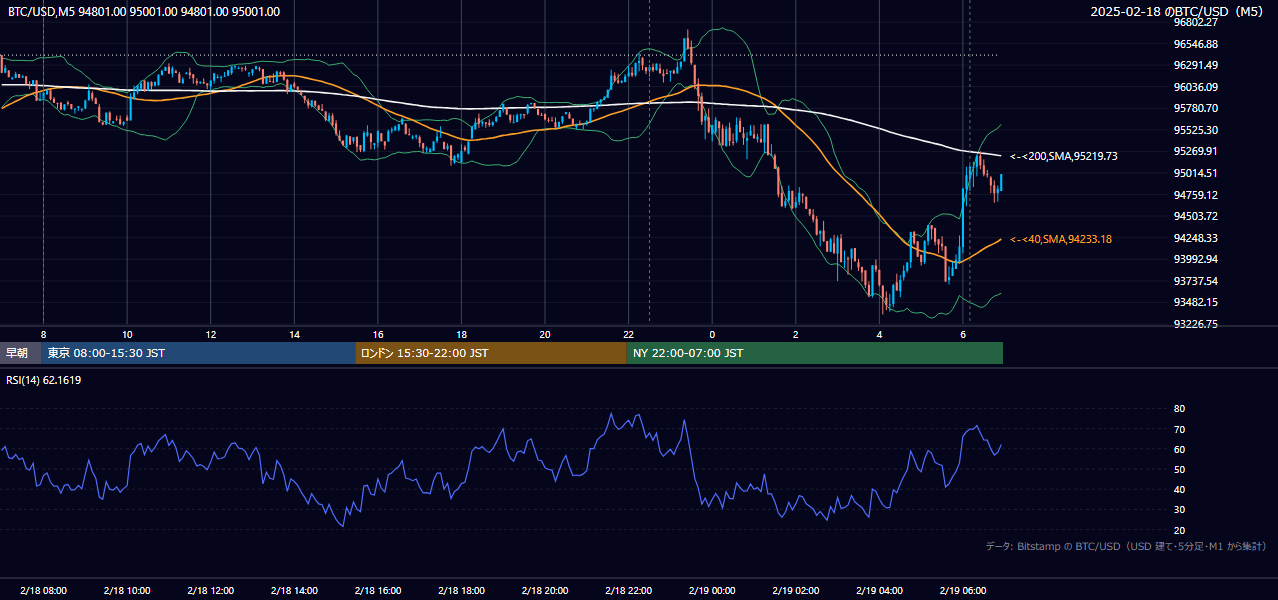The height and width of the screenshot is (600, 1278).
Task: Click price axis label 96291.49
Action: pyautogui.click(x=1196, y=65)
